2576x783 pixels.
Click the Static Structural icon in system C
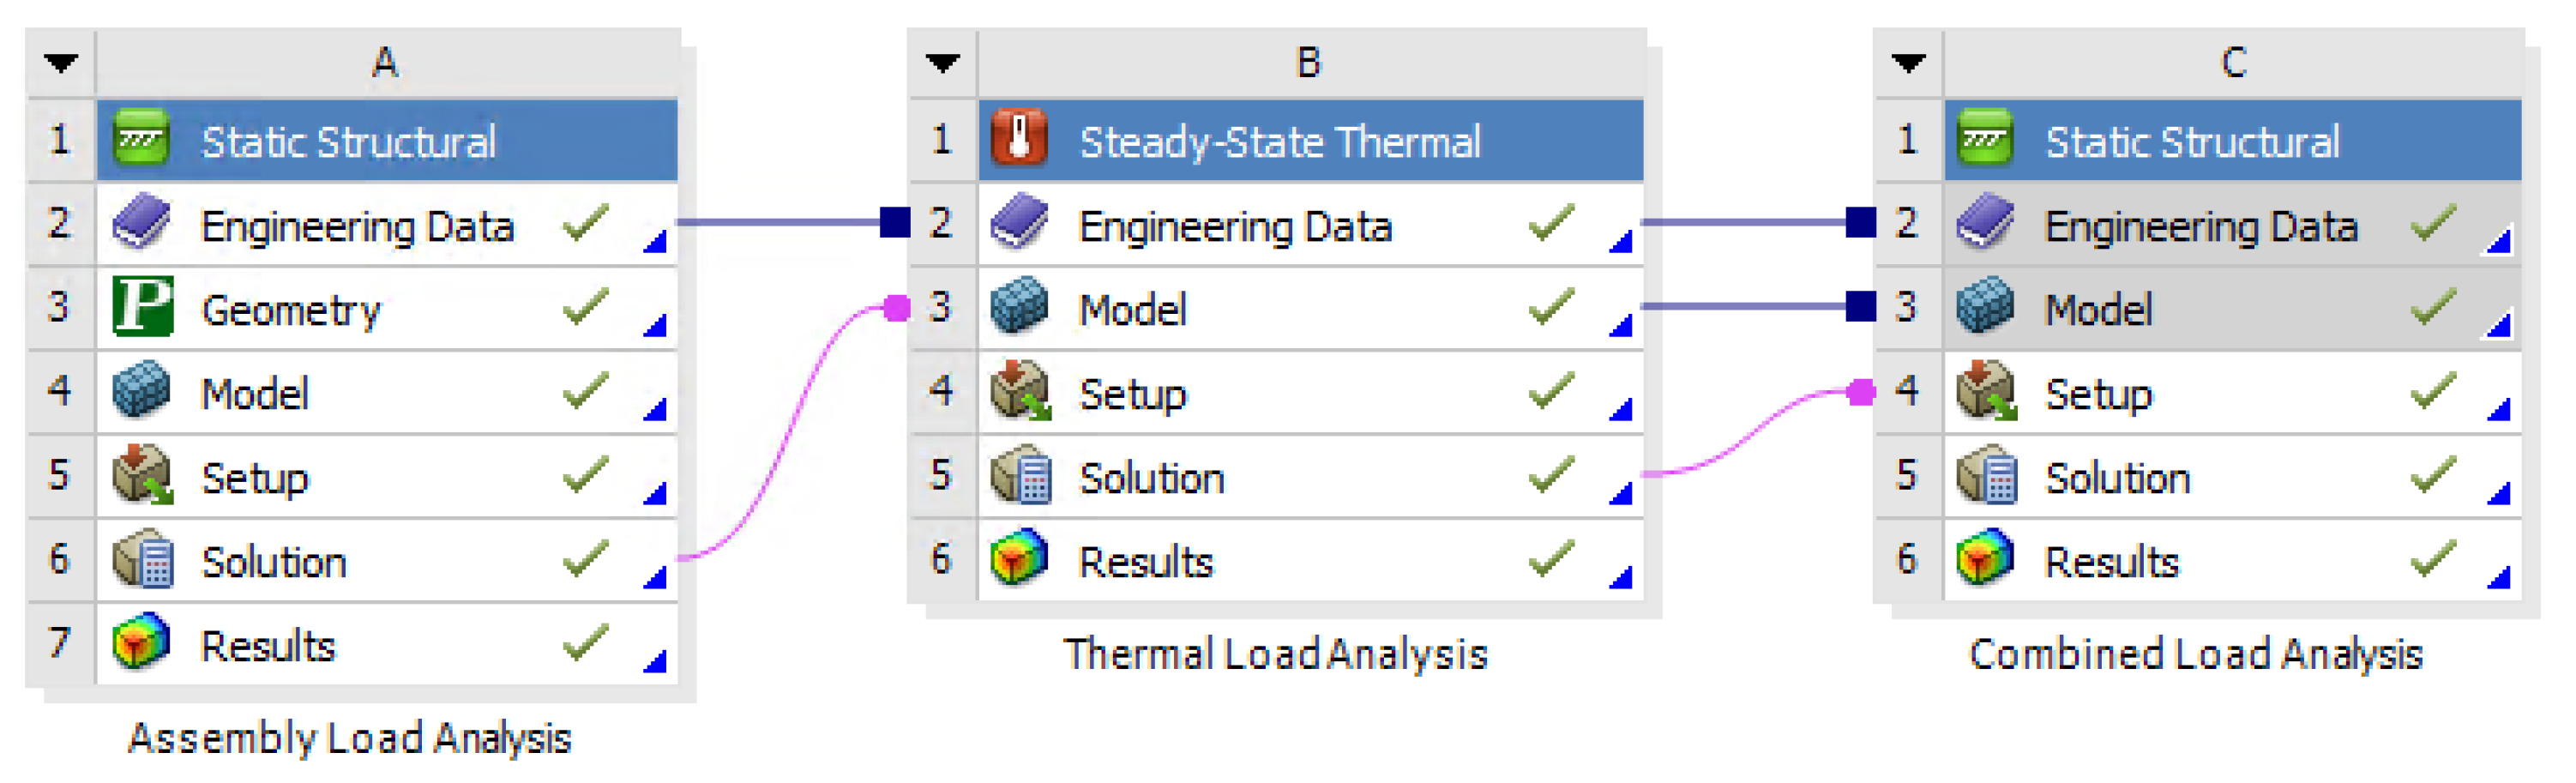click(1985, 139)
